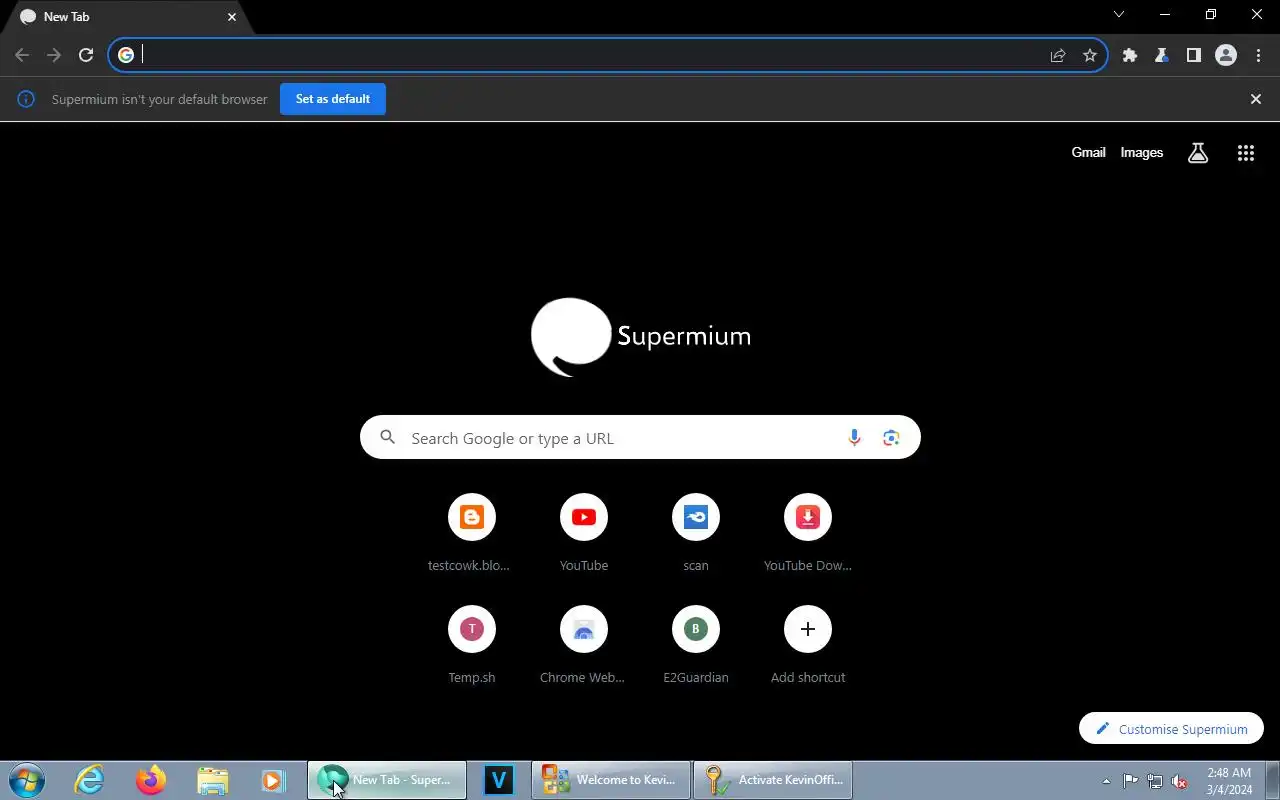Launch Firefox from the taskbar
Screen dimensions: 1280x800
click(x=151, y=780)
